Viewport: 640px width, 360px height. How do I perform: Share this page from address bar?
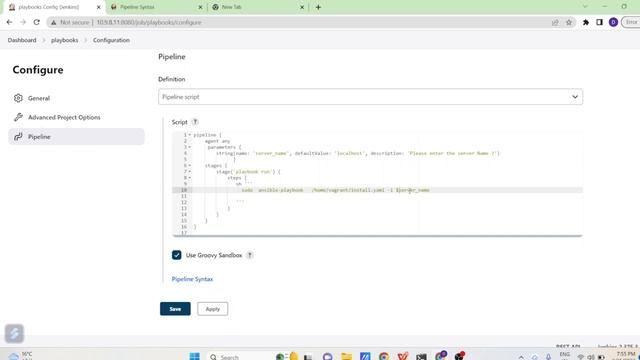555,22
